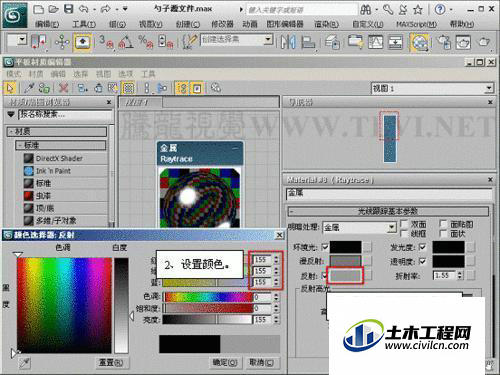Open the 修改器 modifiers menu
Screen dimensions: 500x375
222,24
